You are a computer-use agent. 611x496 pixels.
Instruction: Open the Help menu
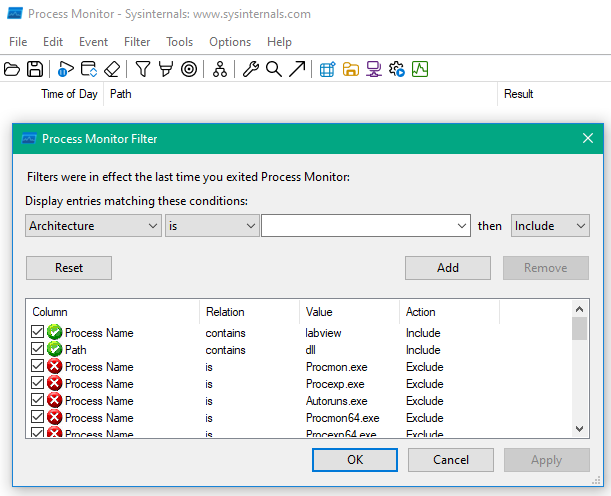click(279, 42)
